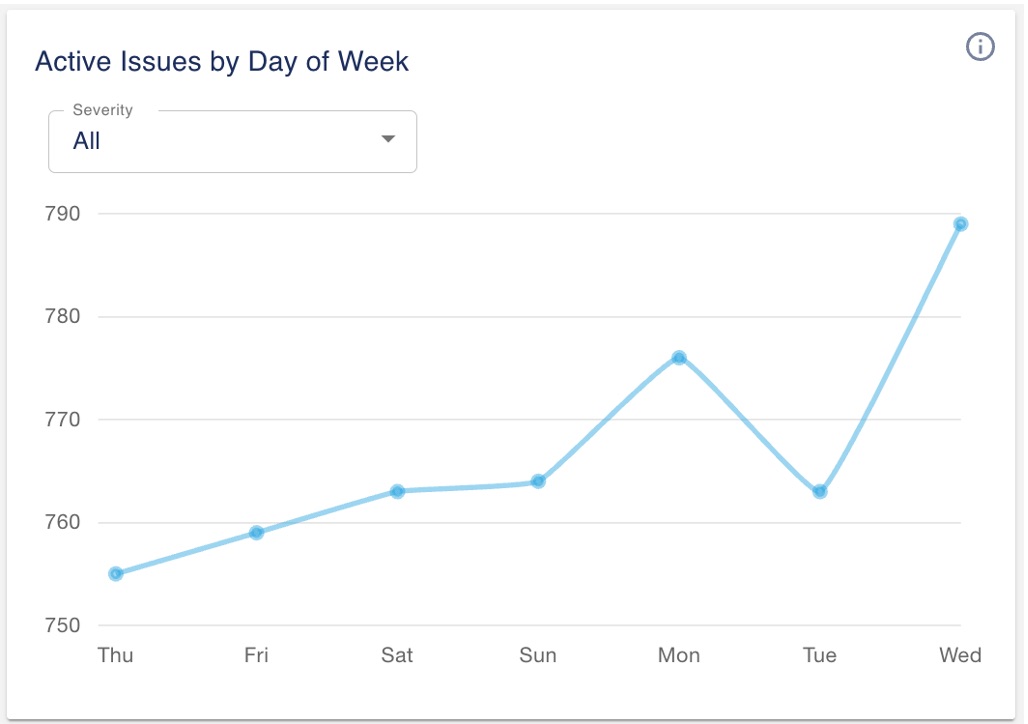This screenshot has width=1028, height=724.
Task: Click the Mon x-axis label
Action: click(x=679, y=656)
